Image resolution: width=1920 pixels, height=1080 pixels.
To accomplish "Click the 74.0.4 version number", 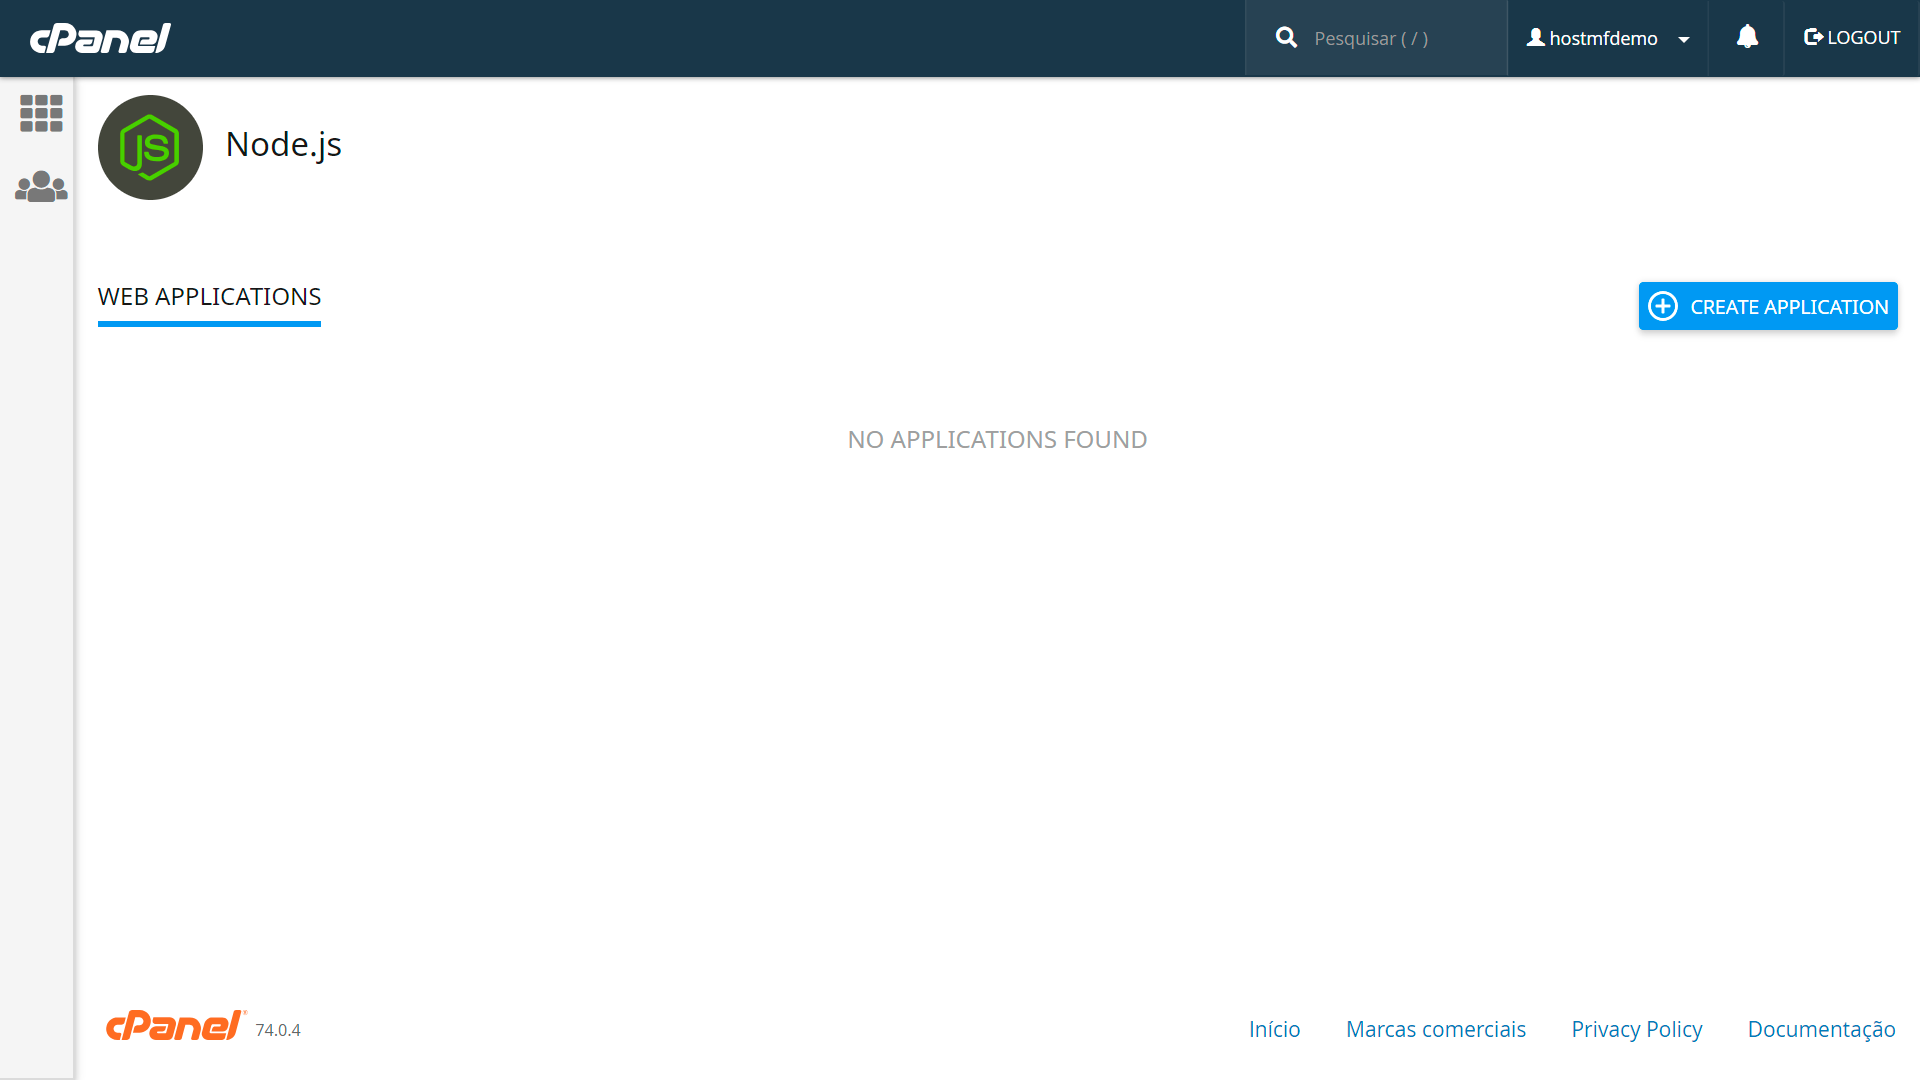I will (x=278, y=1030).
